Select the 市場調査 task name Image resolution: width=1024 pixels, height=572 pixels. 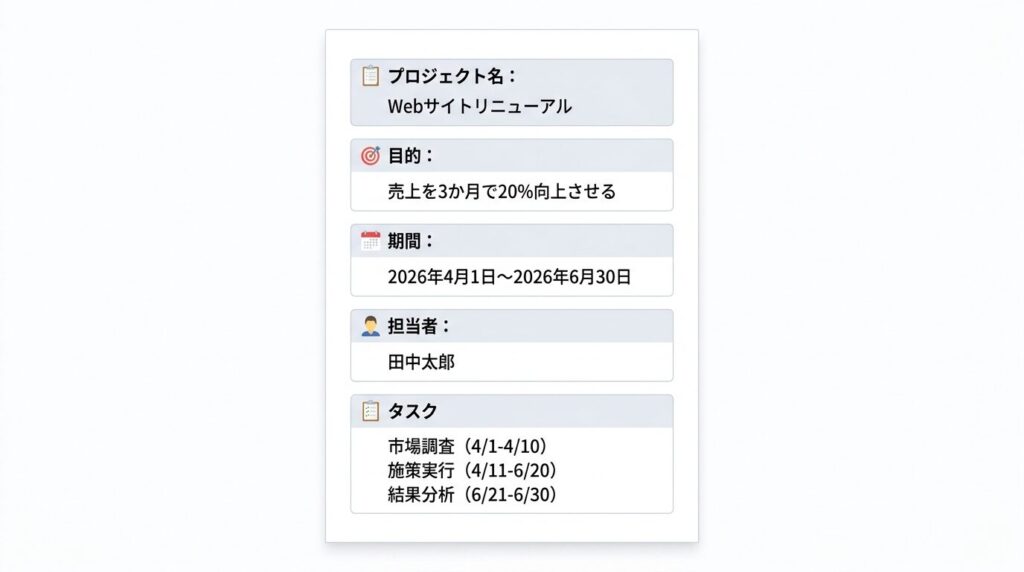tap(421, 446)
